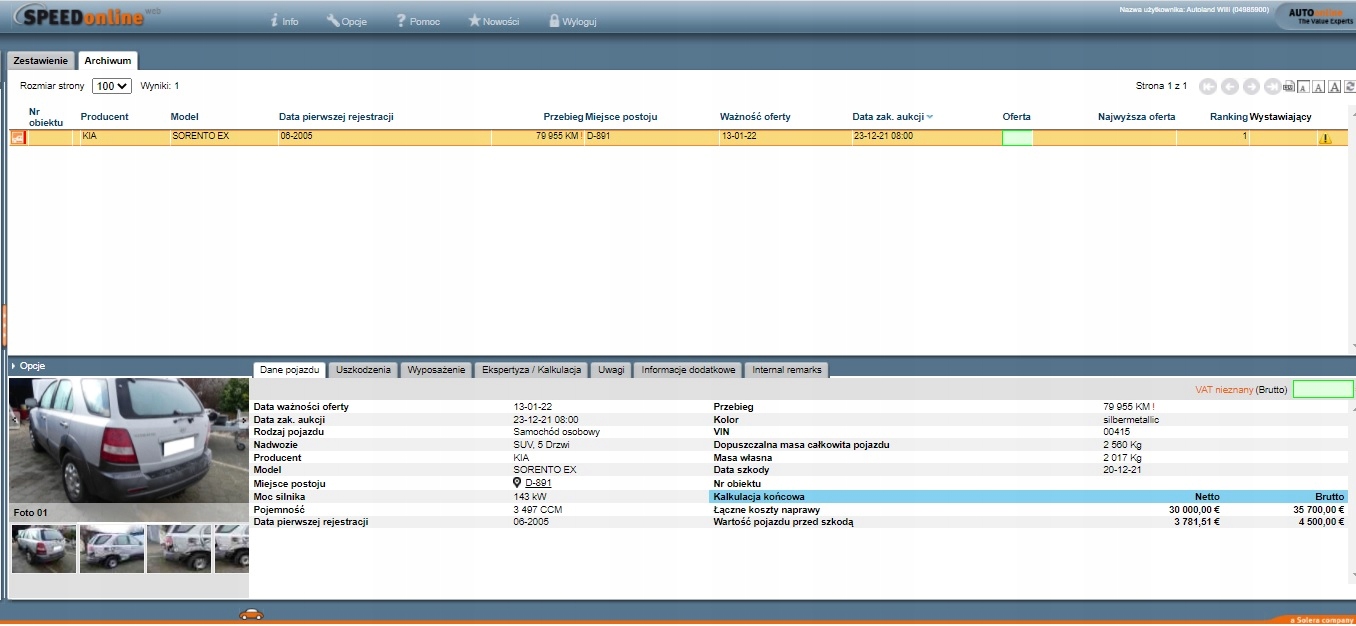Open the Rozmiar strony dropdown

click(112, 87)
